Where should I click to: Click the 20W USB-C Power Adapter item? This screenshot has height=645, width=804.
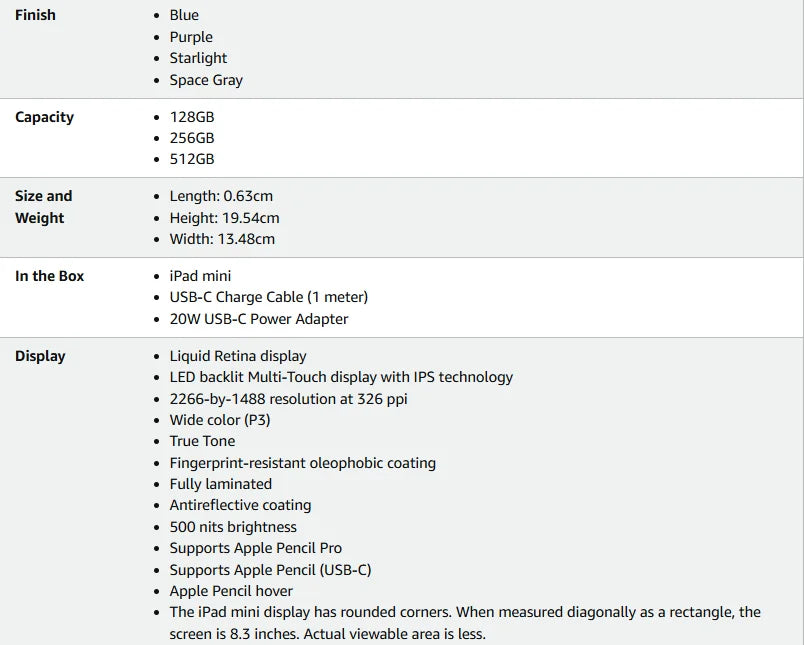pos(259,319)
